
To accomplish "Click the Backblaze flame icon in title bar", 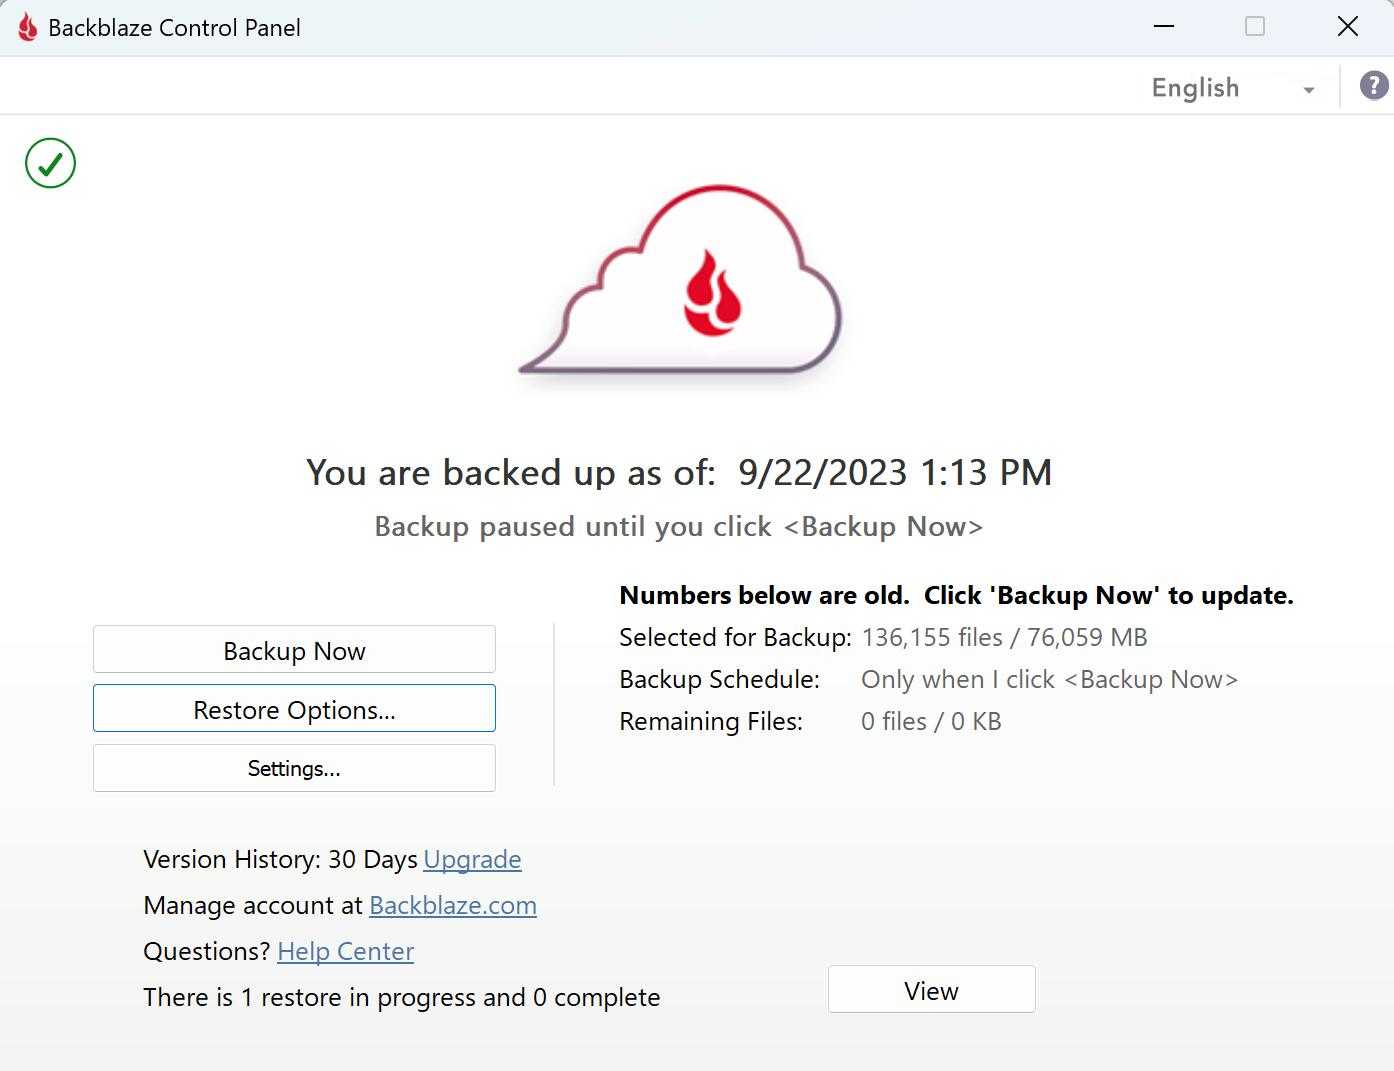I will tap(27, 27).
